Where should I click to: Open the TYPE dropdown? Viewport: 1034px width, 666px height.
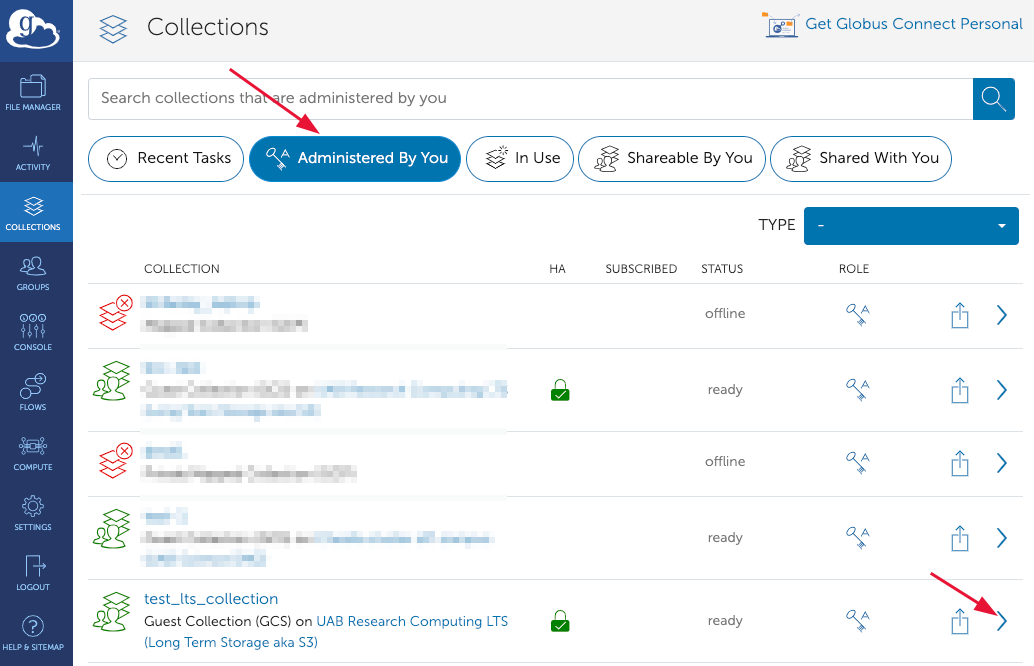911,226
